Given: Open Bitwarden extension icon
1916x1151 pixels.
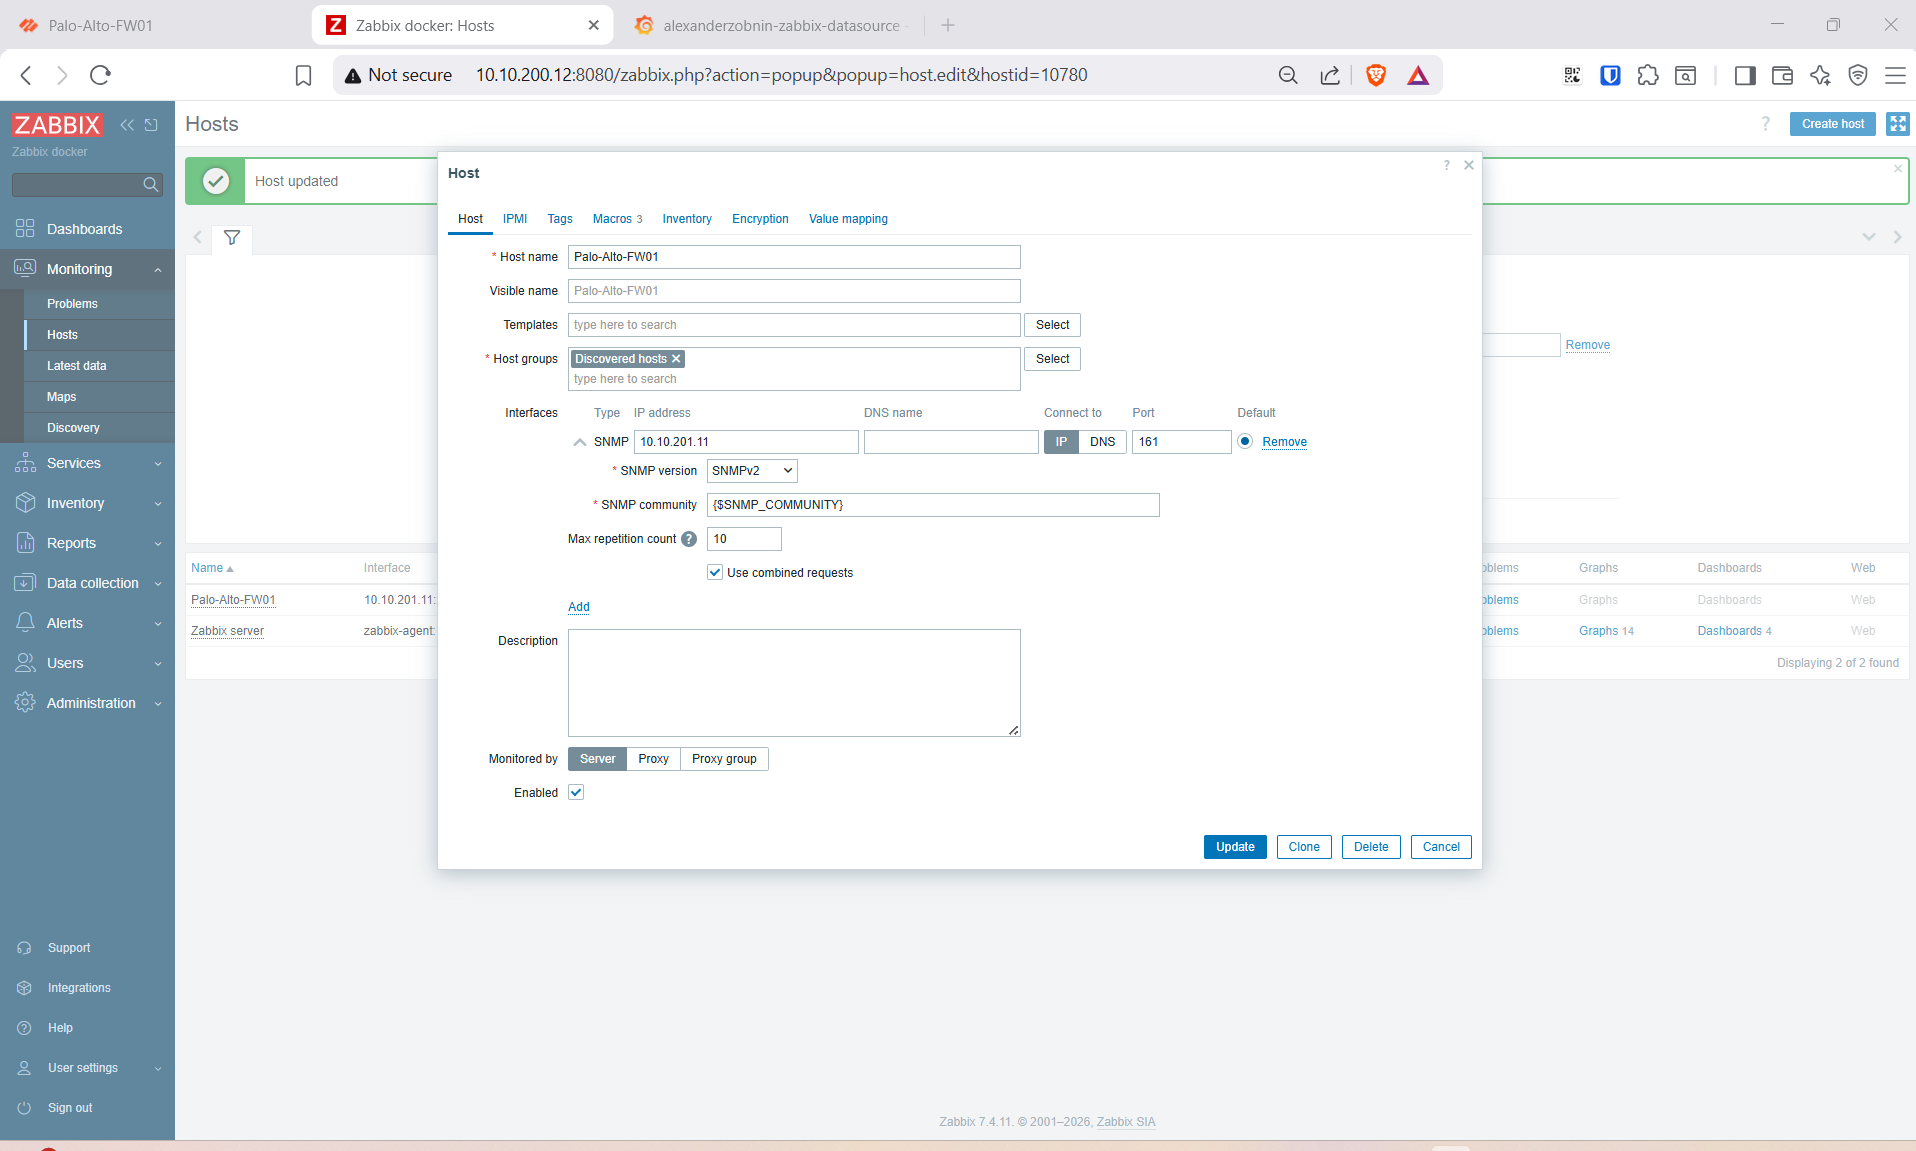Looking at the screenshot, I should [x=1610, y=75].
